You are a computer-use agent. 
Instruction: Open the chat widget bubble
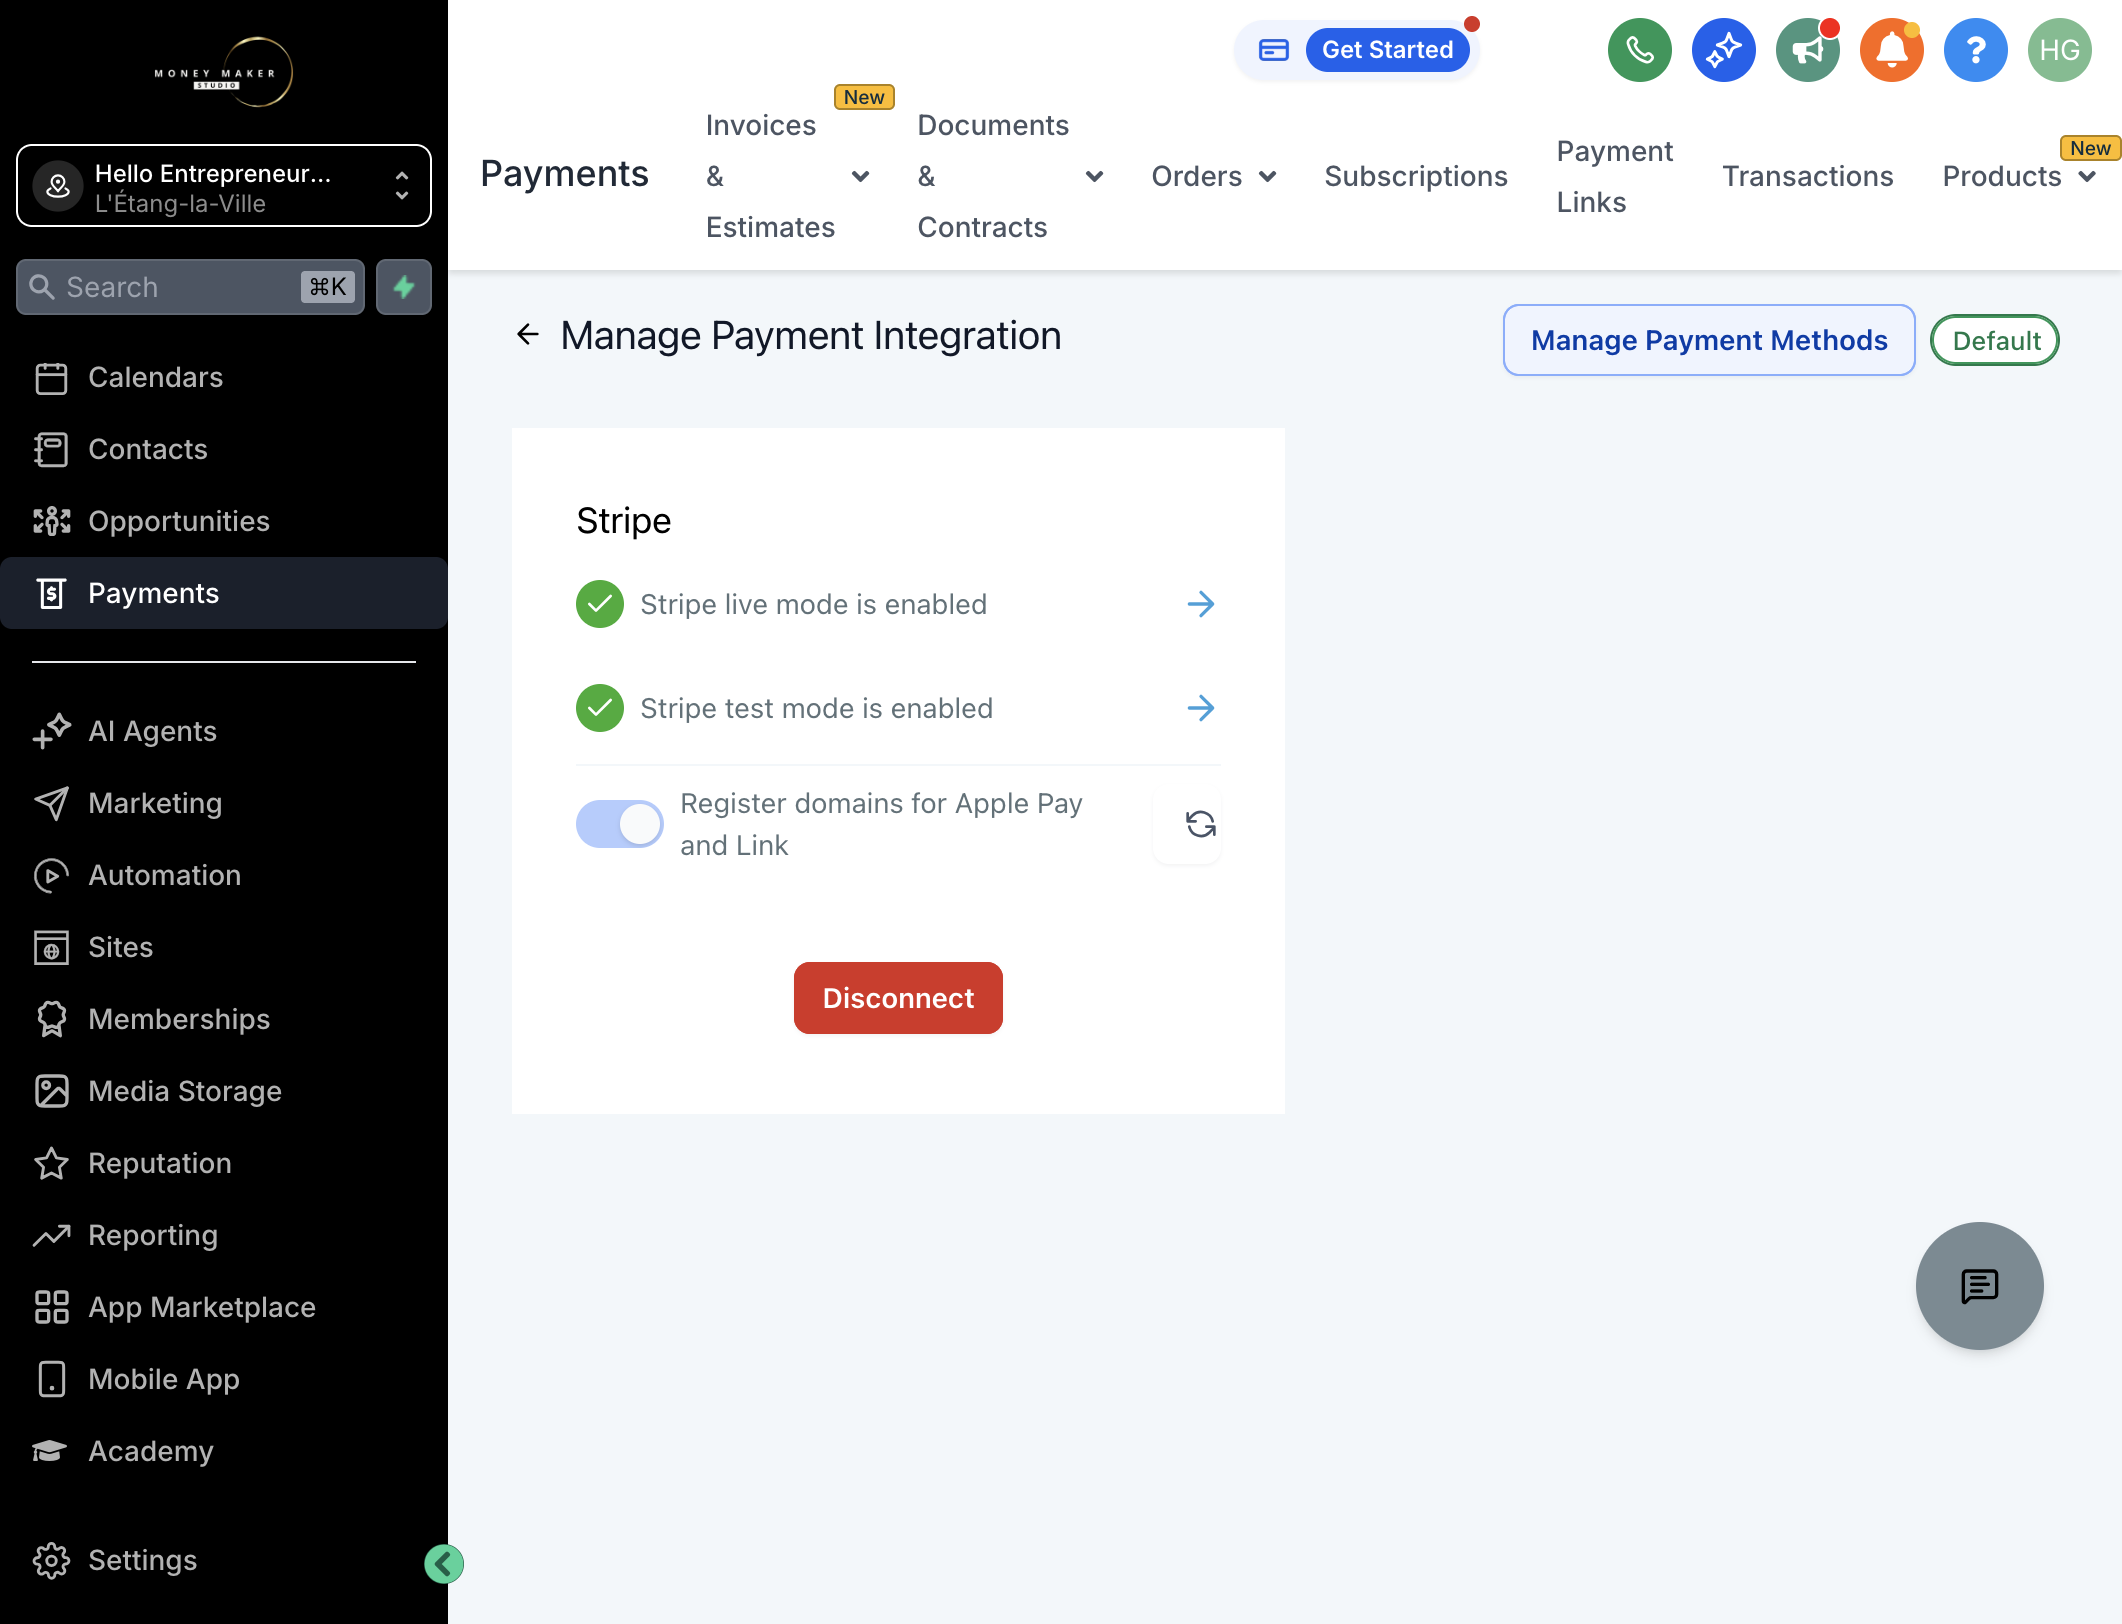coord(1979,1286)
